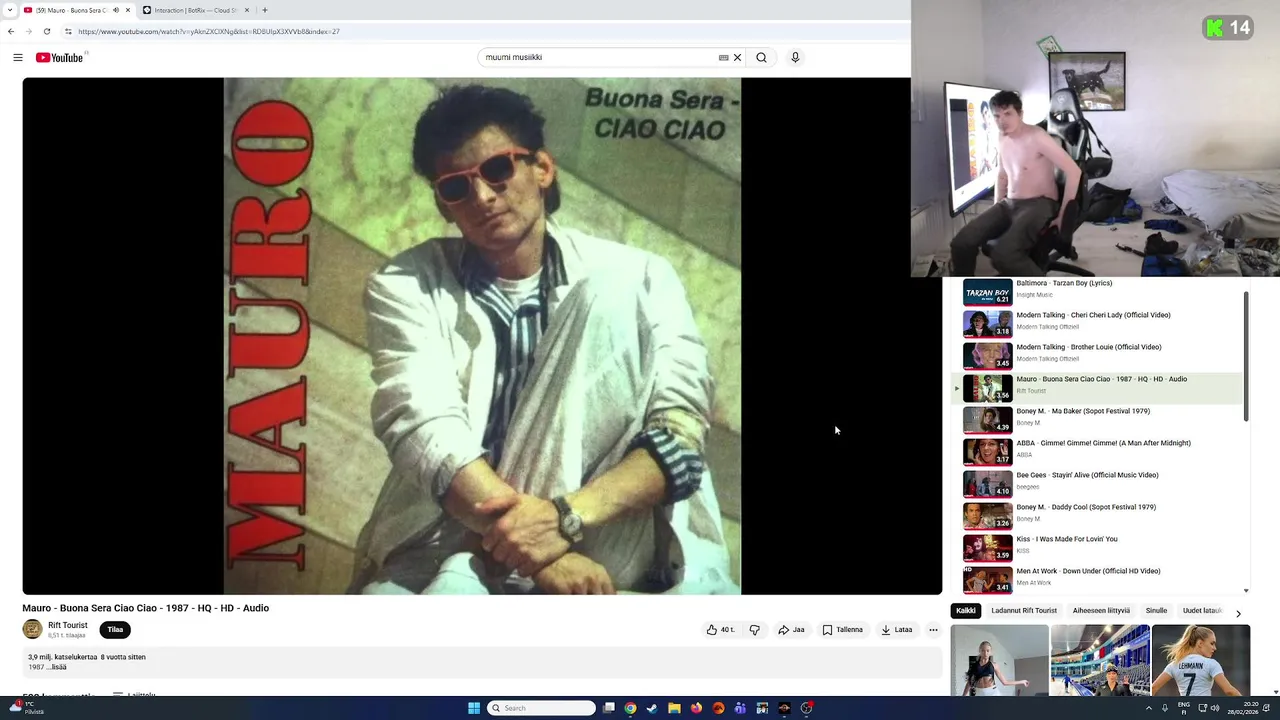Image resolution: width=1280 pixels, height=720 pixels.
Task: Save the video using Tallenna
Action: (842, 630)
